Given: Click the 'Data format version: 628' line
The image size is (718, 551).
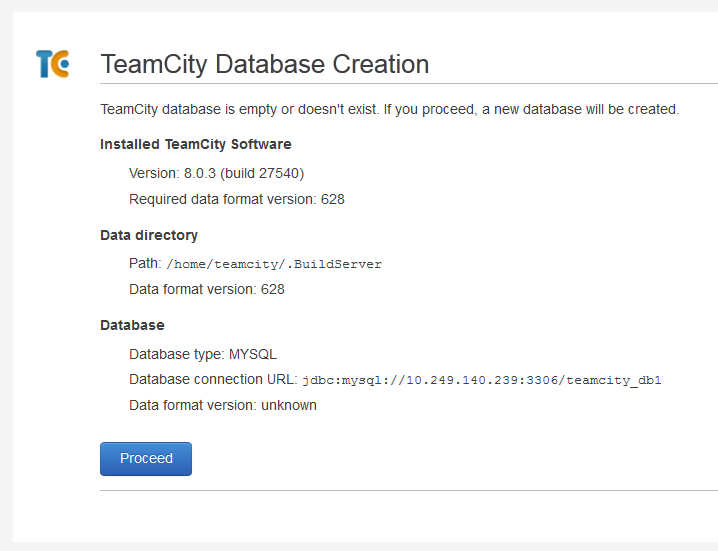Looking at the screenshot, I should (207, 289).
